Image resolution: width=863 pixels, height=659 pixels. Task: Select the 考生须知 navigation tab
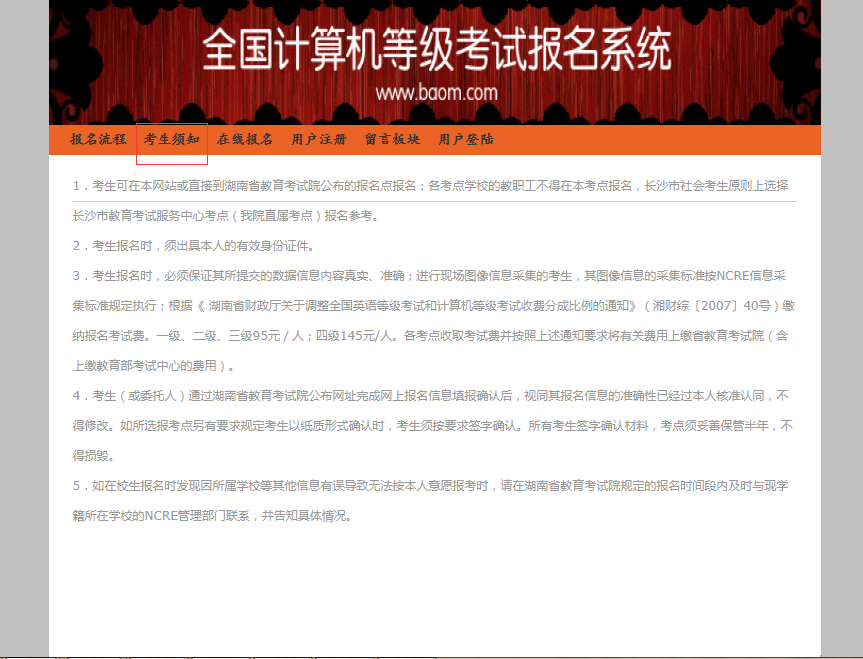tap(172, 139)
